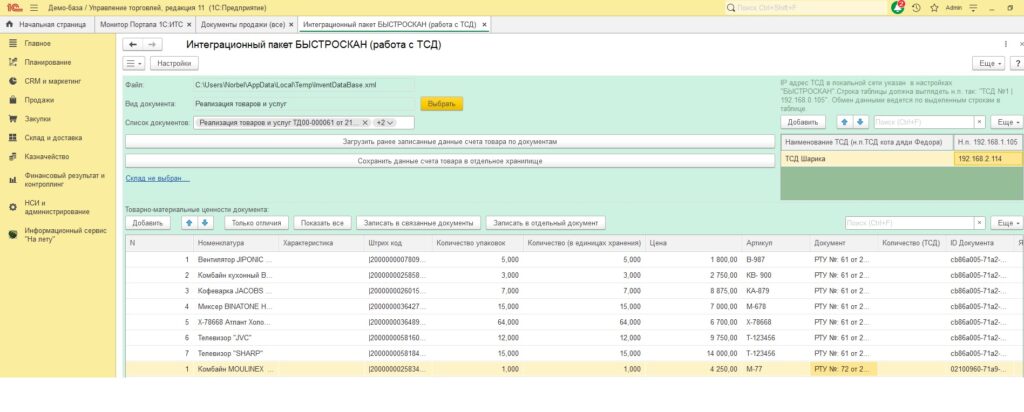Image resolution: width=1024 pixels, height=412 pixels.
Task: Move the TSD row up with the arrow
Action: click(842, 122)
